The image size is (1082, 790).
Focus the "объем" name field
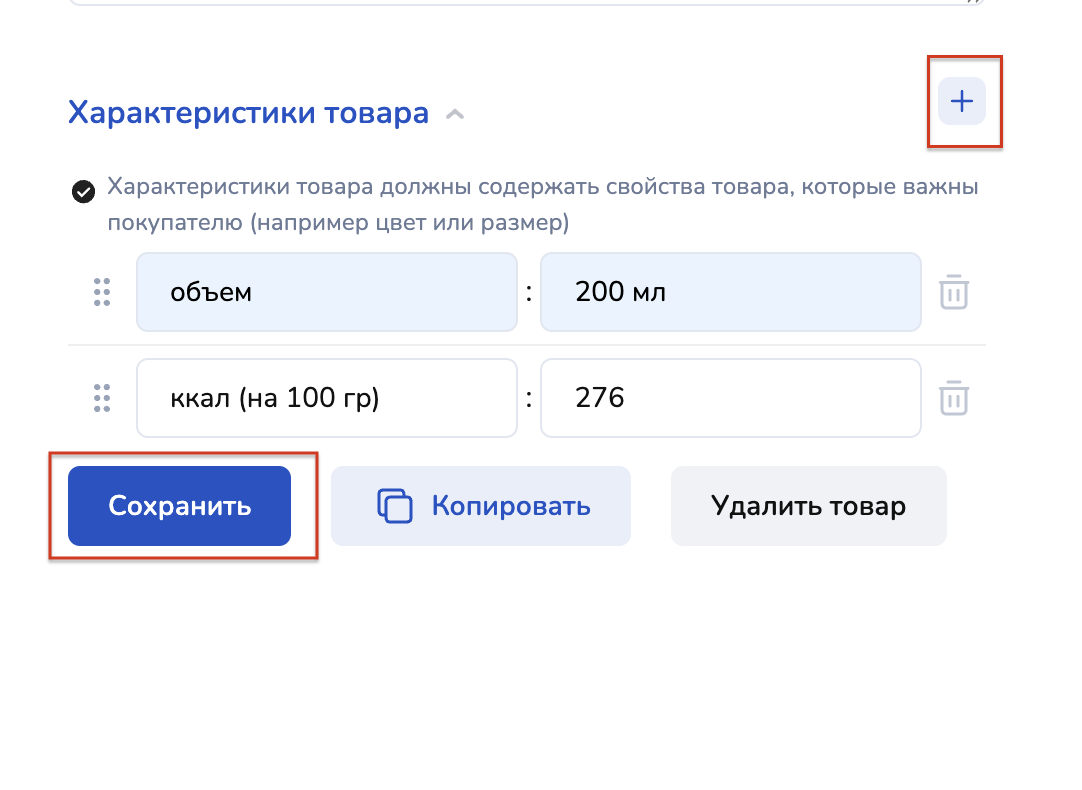point(326,292)
